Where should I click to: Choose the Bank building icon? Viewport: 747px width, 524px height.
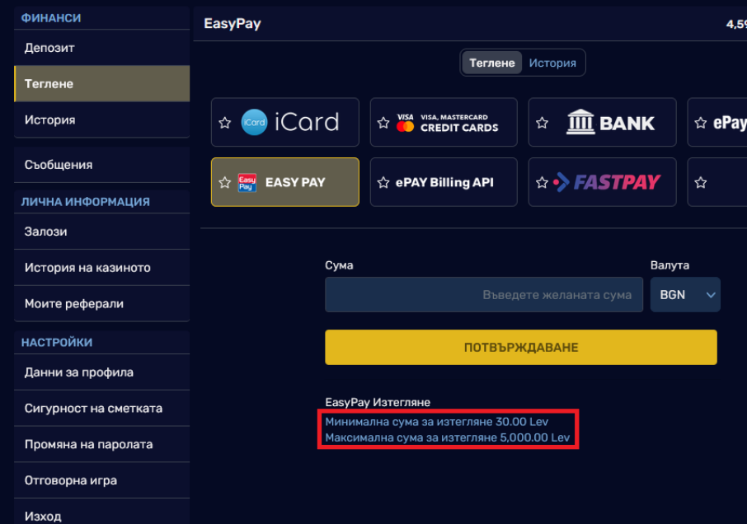(581, 123)
